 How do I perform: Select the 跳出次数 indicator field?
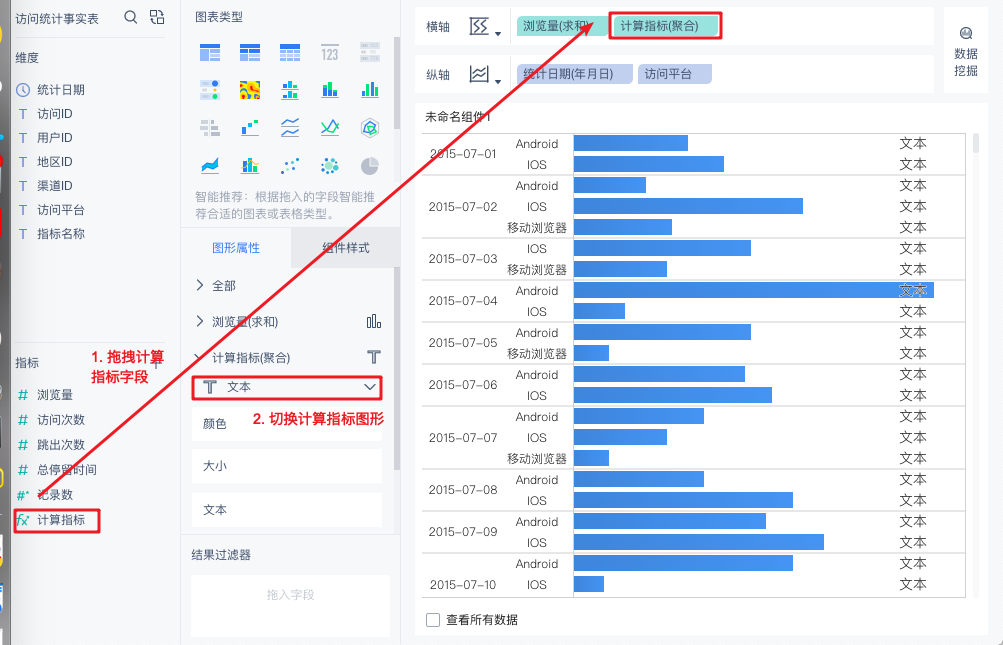61,445
